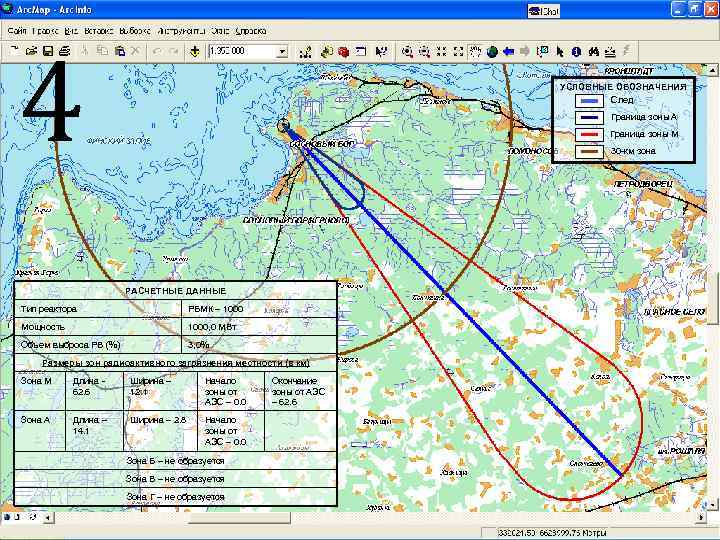720x540 pixels.
Task: Select the legend title УСЛОВНЫЕ ОБОЗНАЧЕНИЯ
Action: 623,87
